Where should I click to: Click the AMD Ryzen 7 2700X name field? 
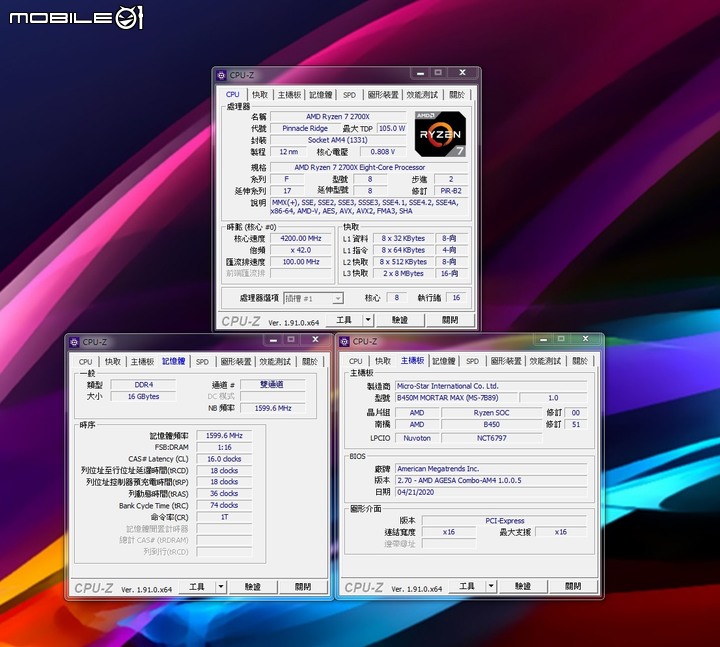(x=338, y=117)
